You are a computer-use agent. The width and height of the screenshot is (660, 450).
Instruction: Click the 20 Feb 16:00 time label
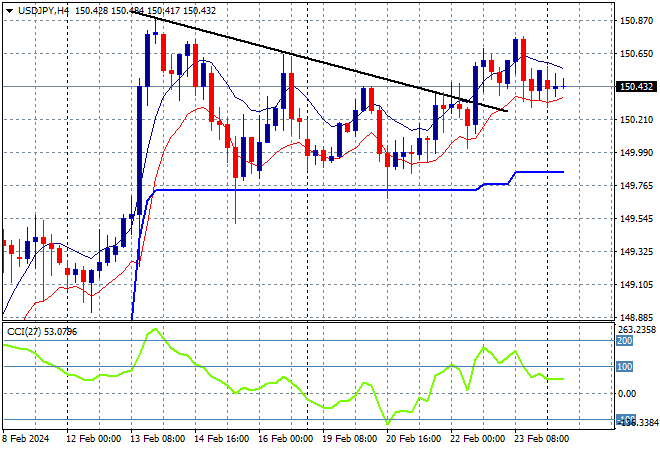coord(413,439)
